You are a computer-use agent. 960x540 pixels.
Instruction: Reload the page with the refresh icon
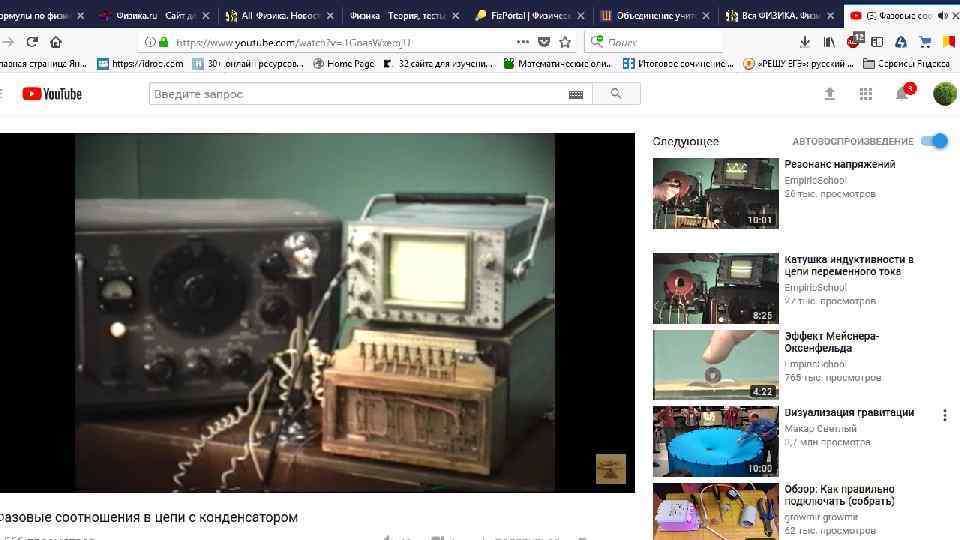point(32,42)
